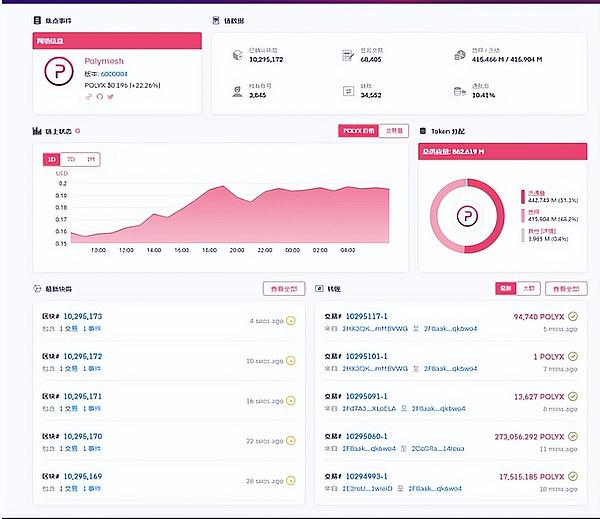
Task: Click the red info dot next to chain status heading
Action: (78, 131)
